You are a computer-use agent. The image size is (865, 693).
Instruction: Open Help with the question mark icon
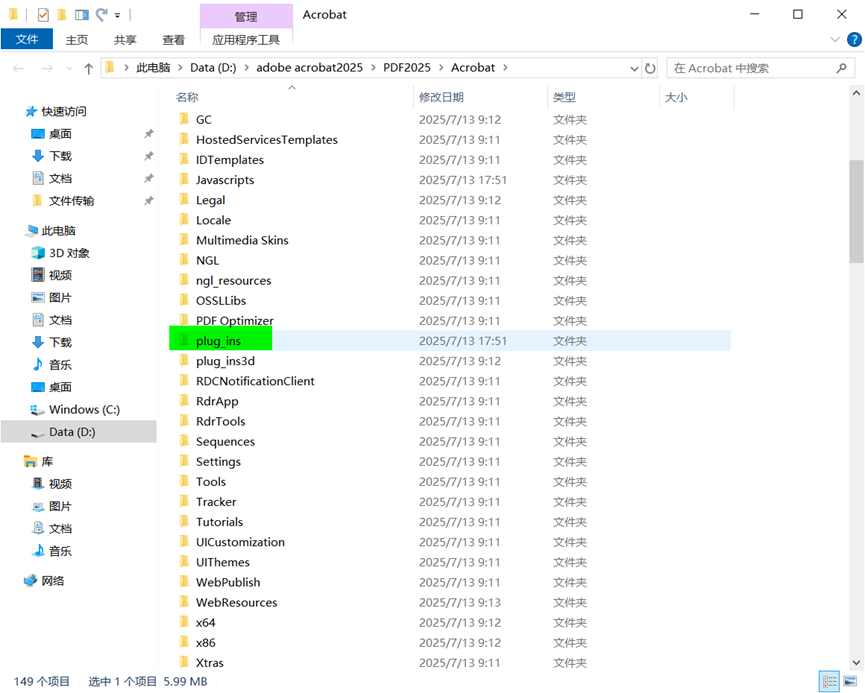point(854,40)
